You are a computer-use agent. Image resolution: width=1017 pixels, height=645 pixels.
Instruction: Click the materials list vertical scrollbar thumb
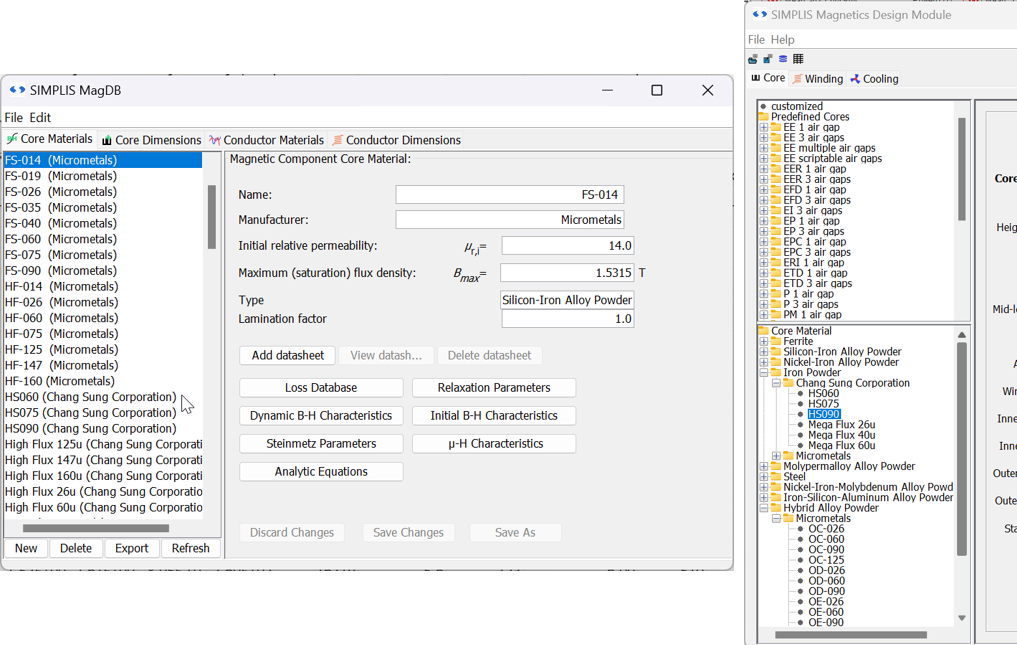tap(212, 216)
